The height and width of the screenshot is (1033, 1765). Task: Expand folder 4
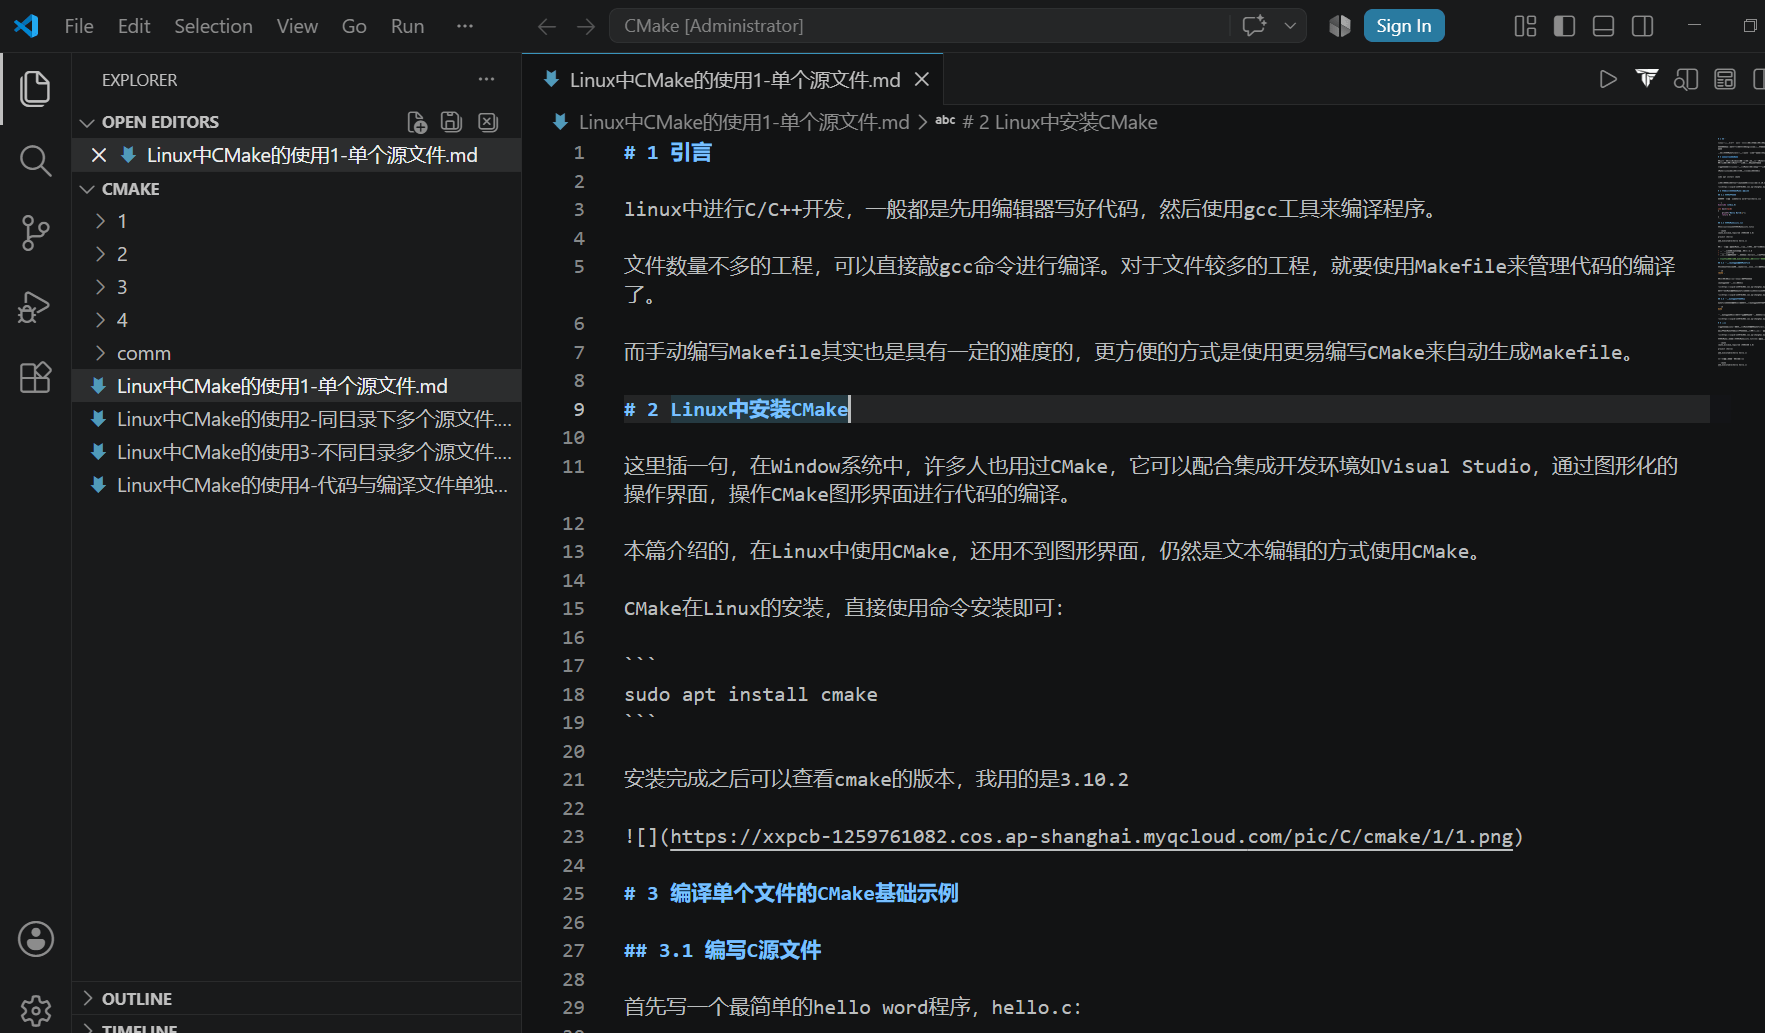(100, 320)
